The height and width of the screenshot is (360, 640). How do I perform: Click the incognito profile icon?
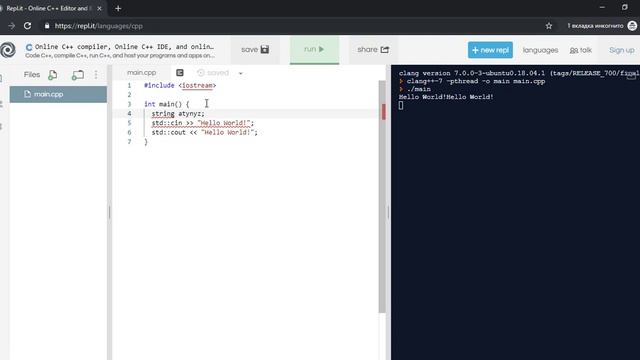pos(632,26)
